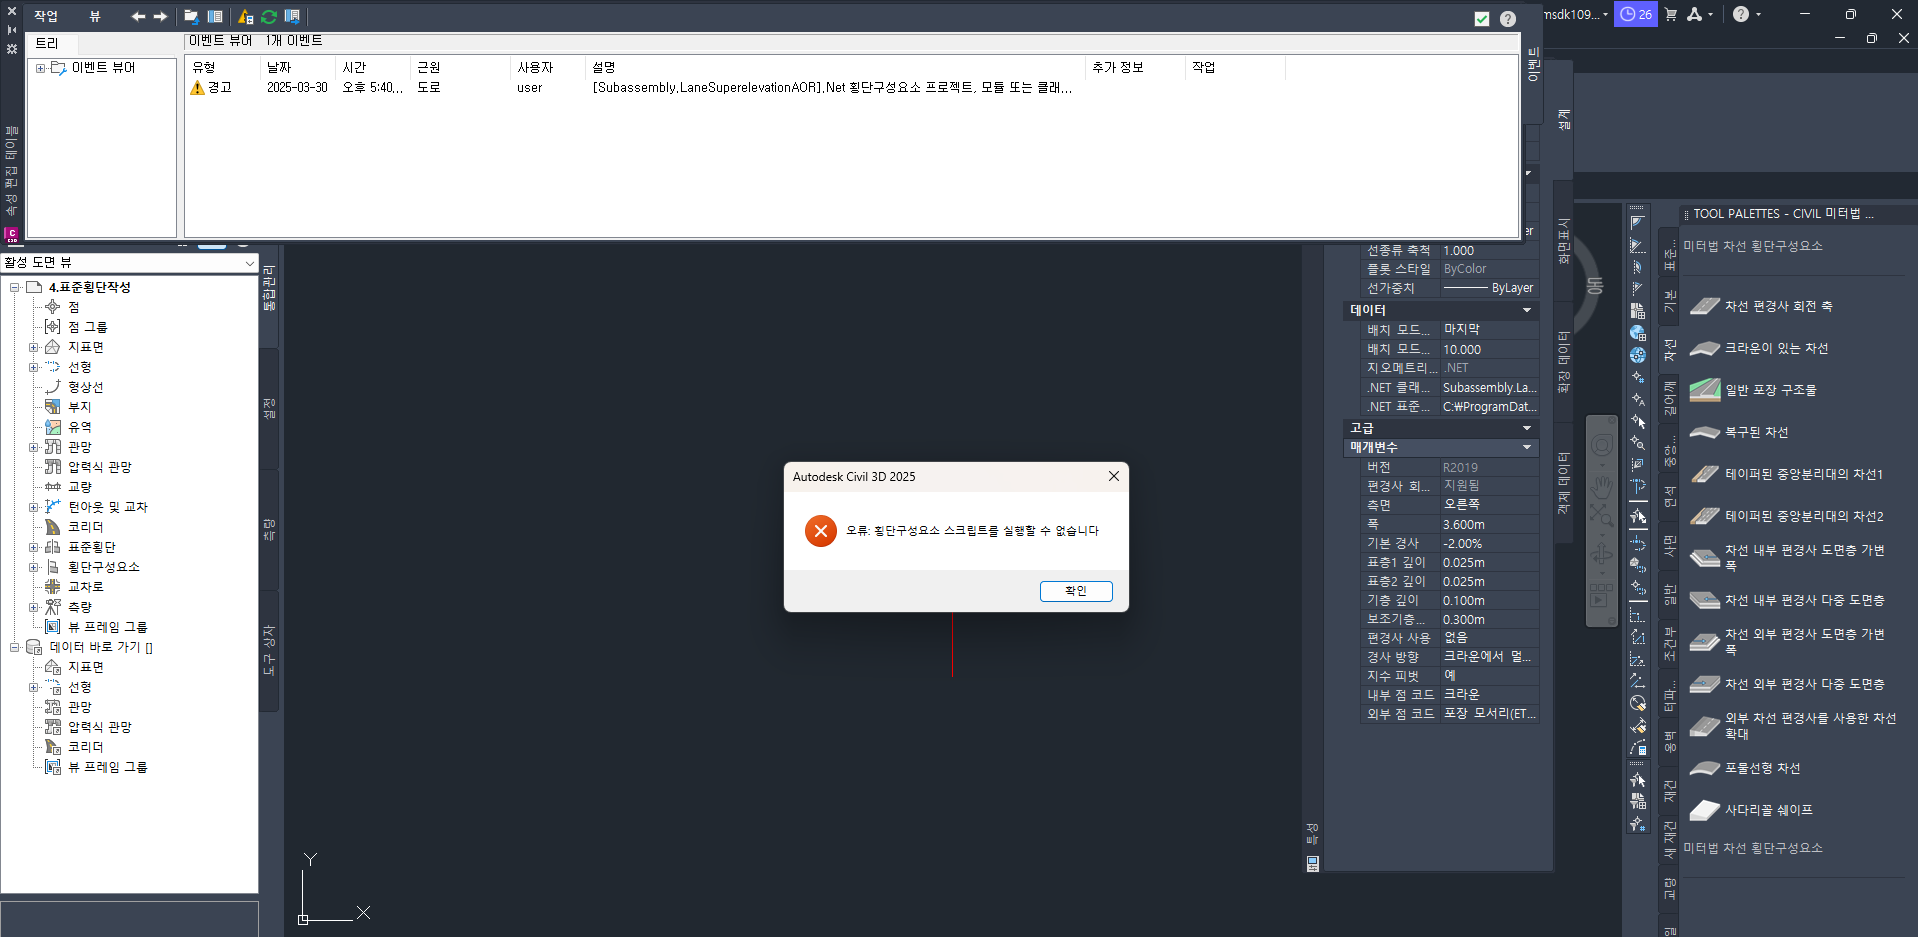Open the Autodesk App dropdown in title bar
The height and width of the screenshot is (937, 1918).
click(x=1700, y=14)
